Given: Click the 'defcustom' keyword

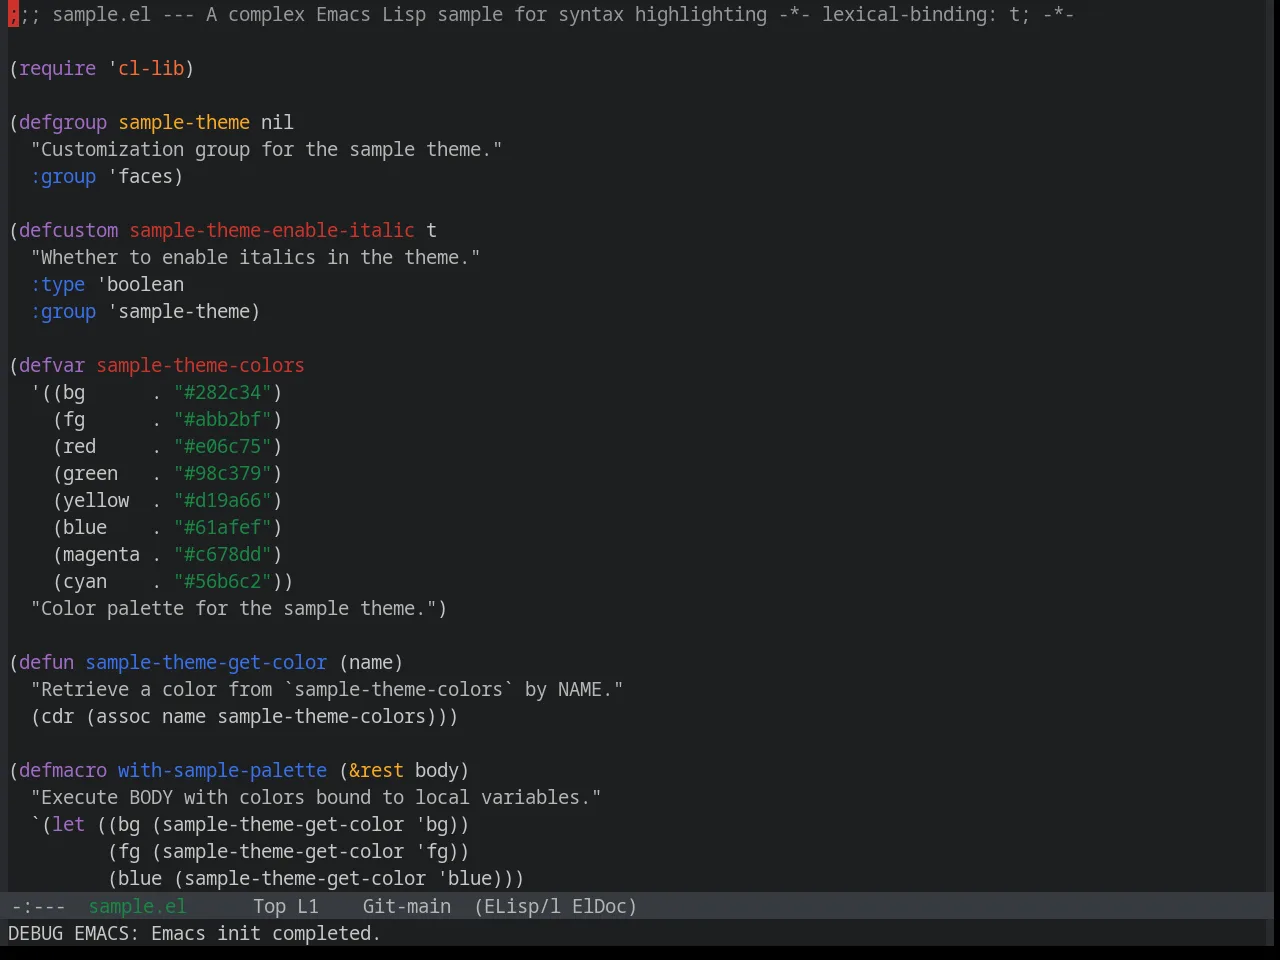Looking at the screenshot, I should (x=69, y=230).
